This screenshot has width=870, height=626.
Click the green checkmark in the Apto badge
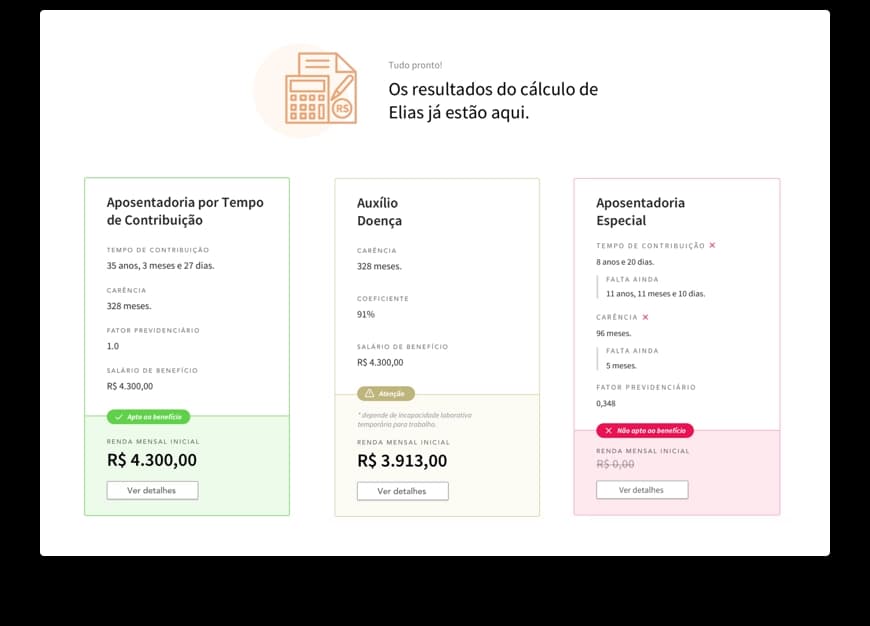click(x=119, y=417)
